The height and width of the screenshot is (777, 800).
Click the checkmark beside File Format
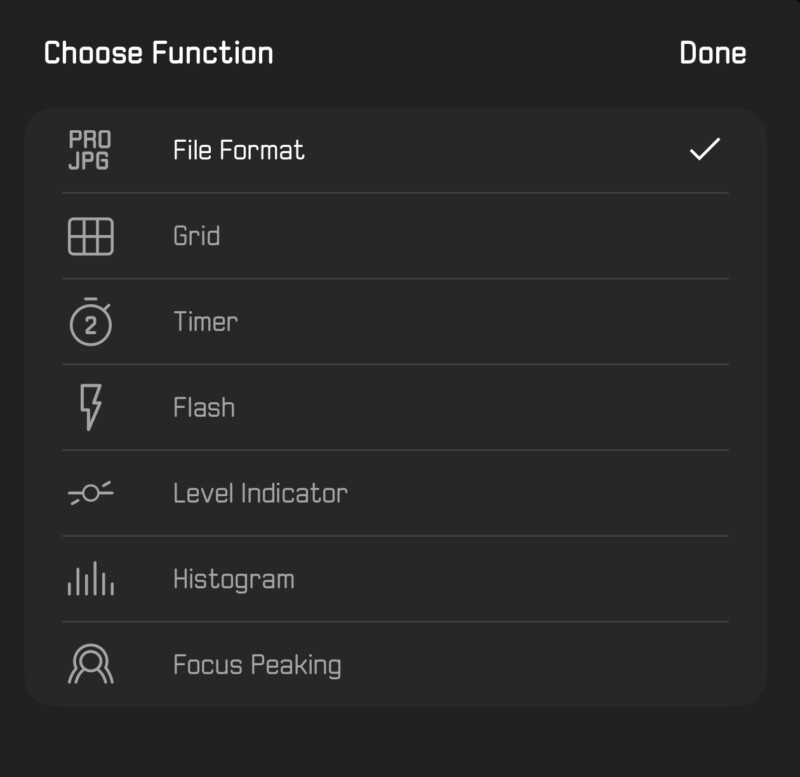click(705, 149)
